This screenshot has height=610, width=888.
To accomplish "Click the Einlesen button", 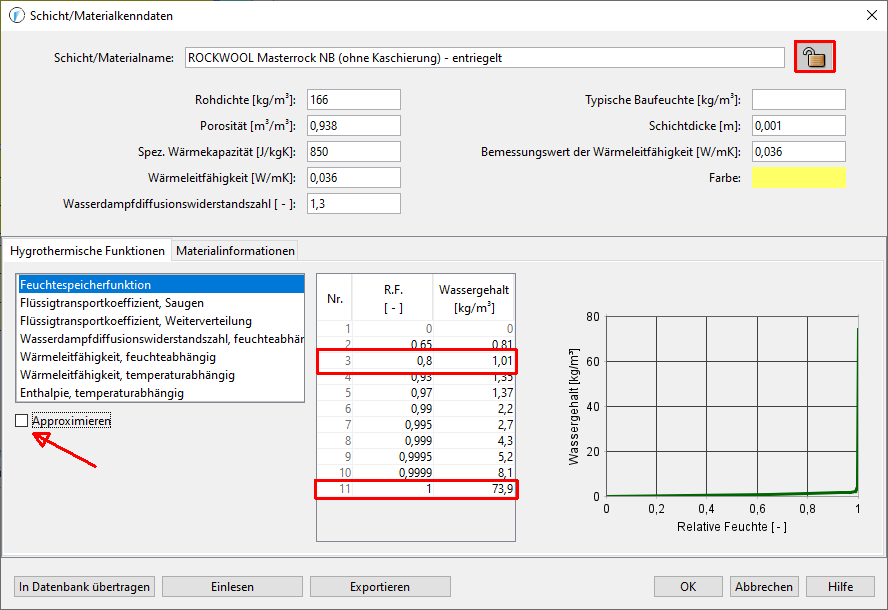I will (x=232, y=587).
